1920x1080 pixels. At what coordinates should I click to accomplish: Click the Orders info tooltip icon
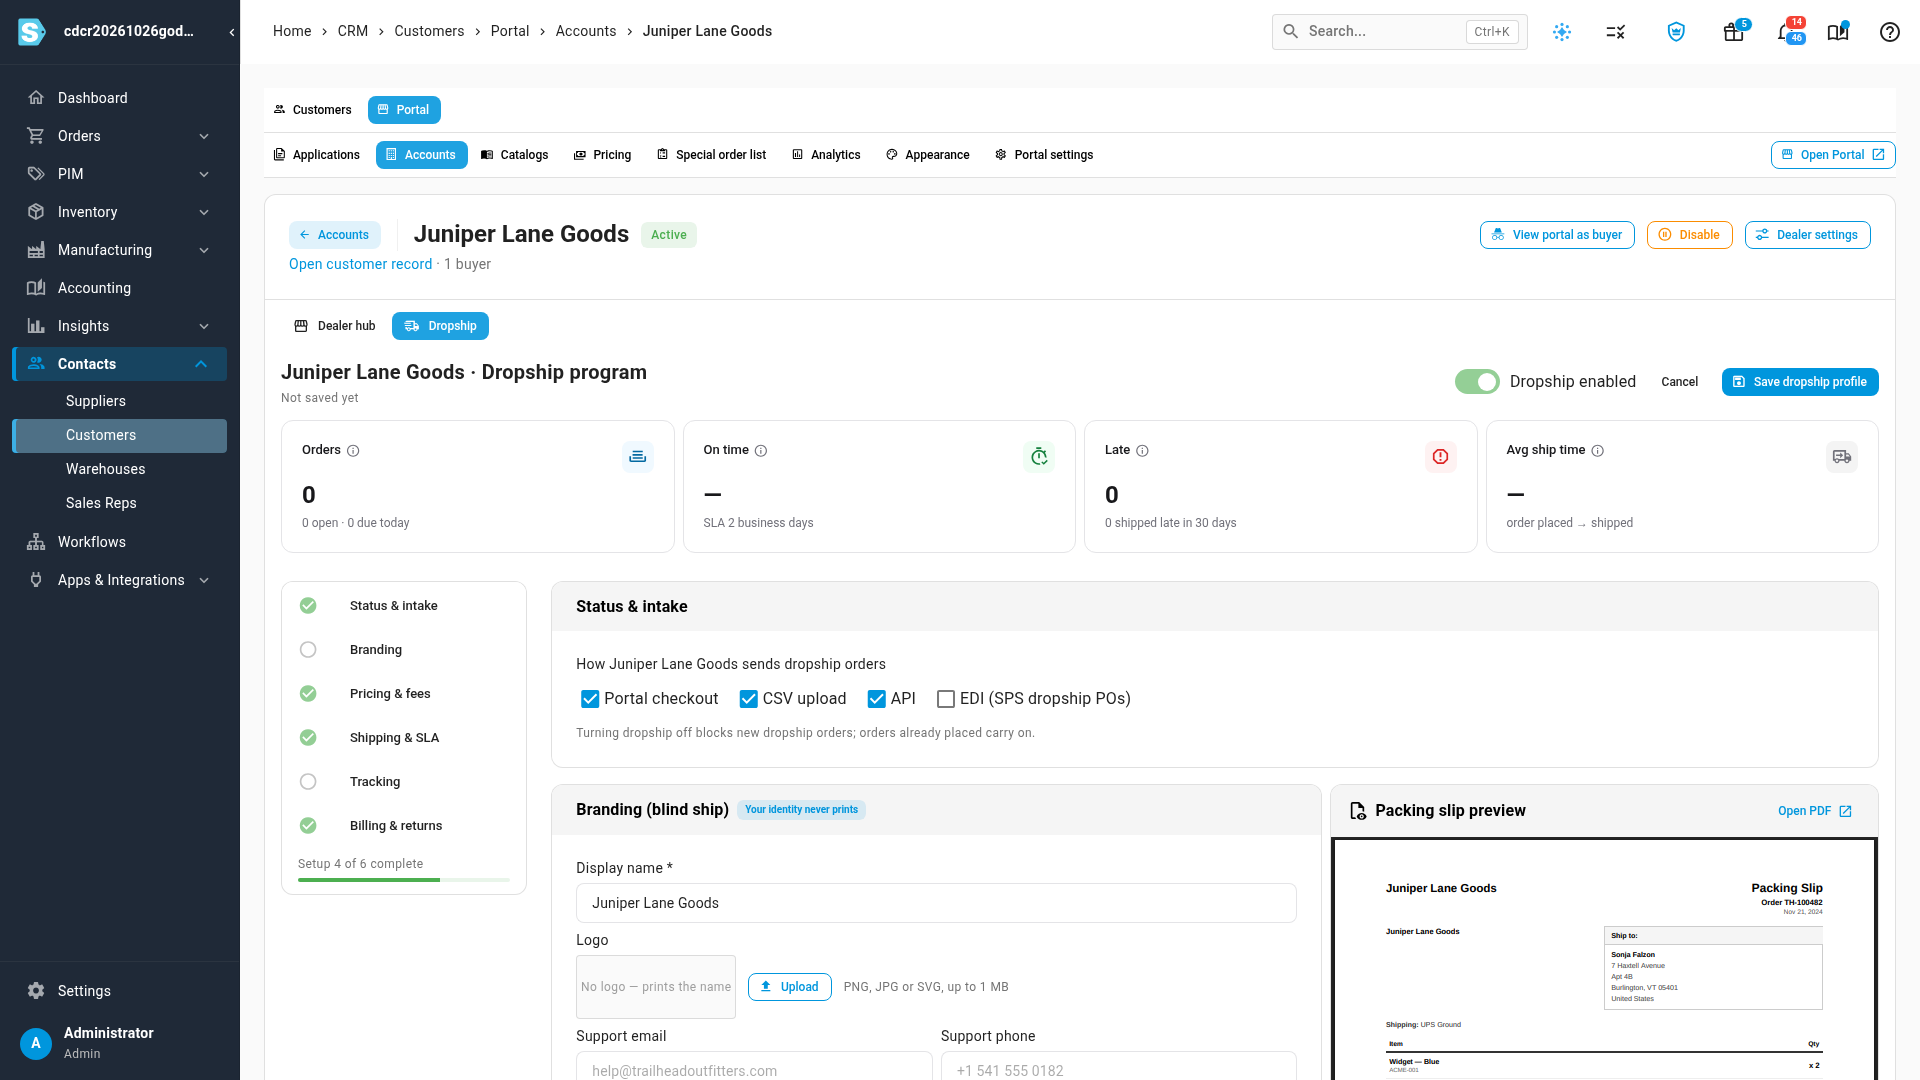[353, 451]
